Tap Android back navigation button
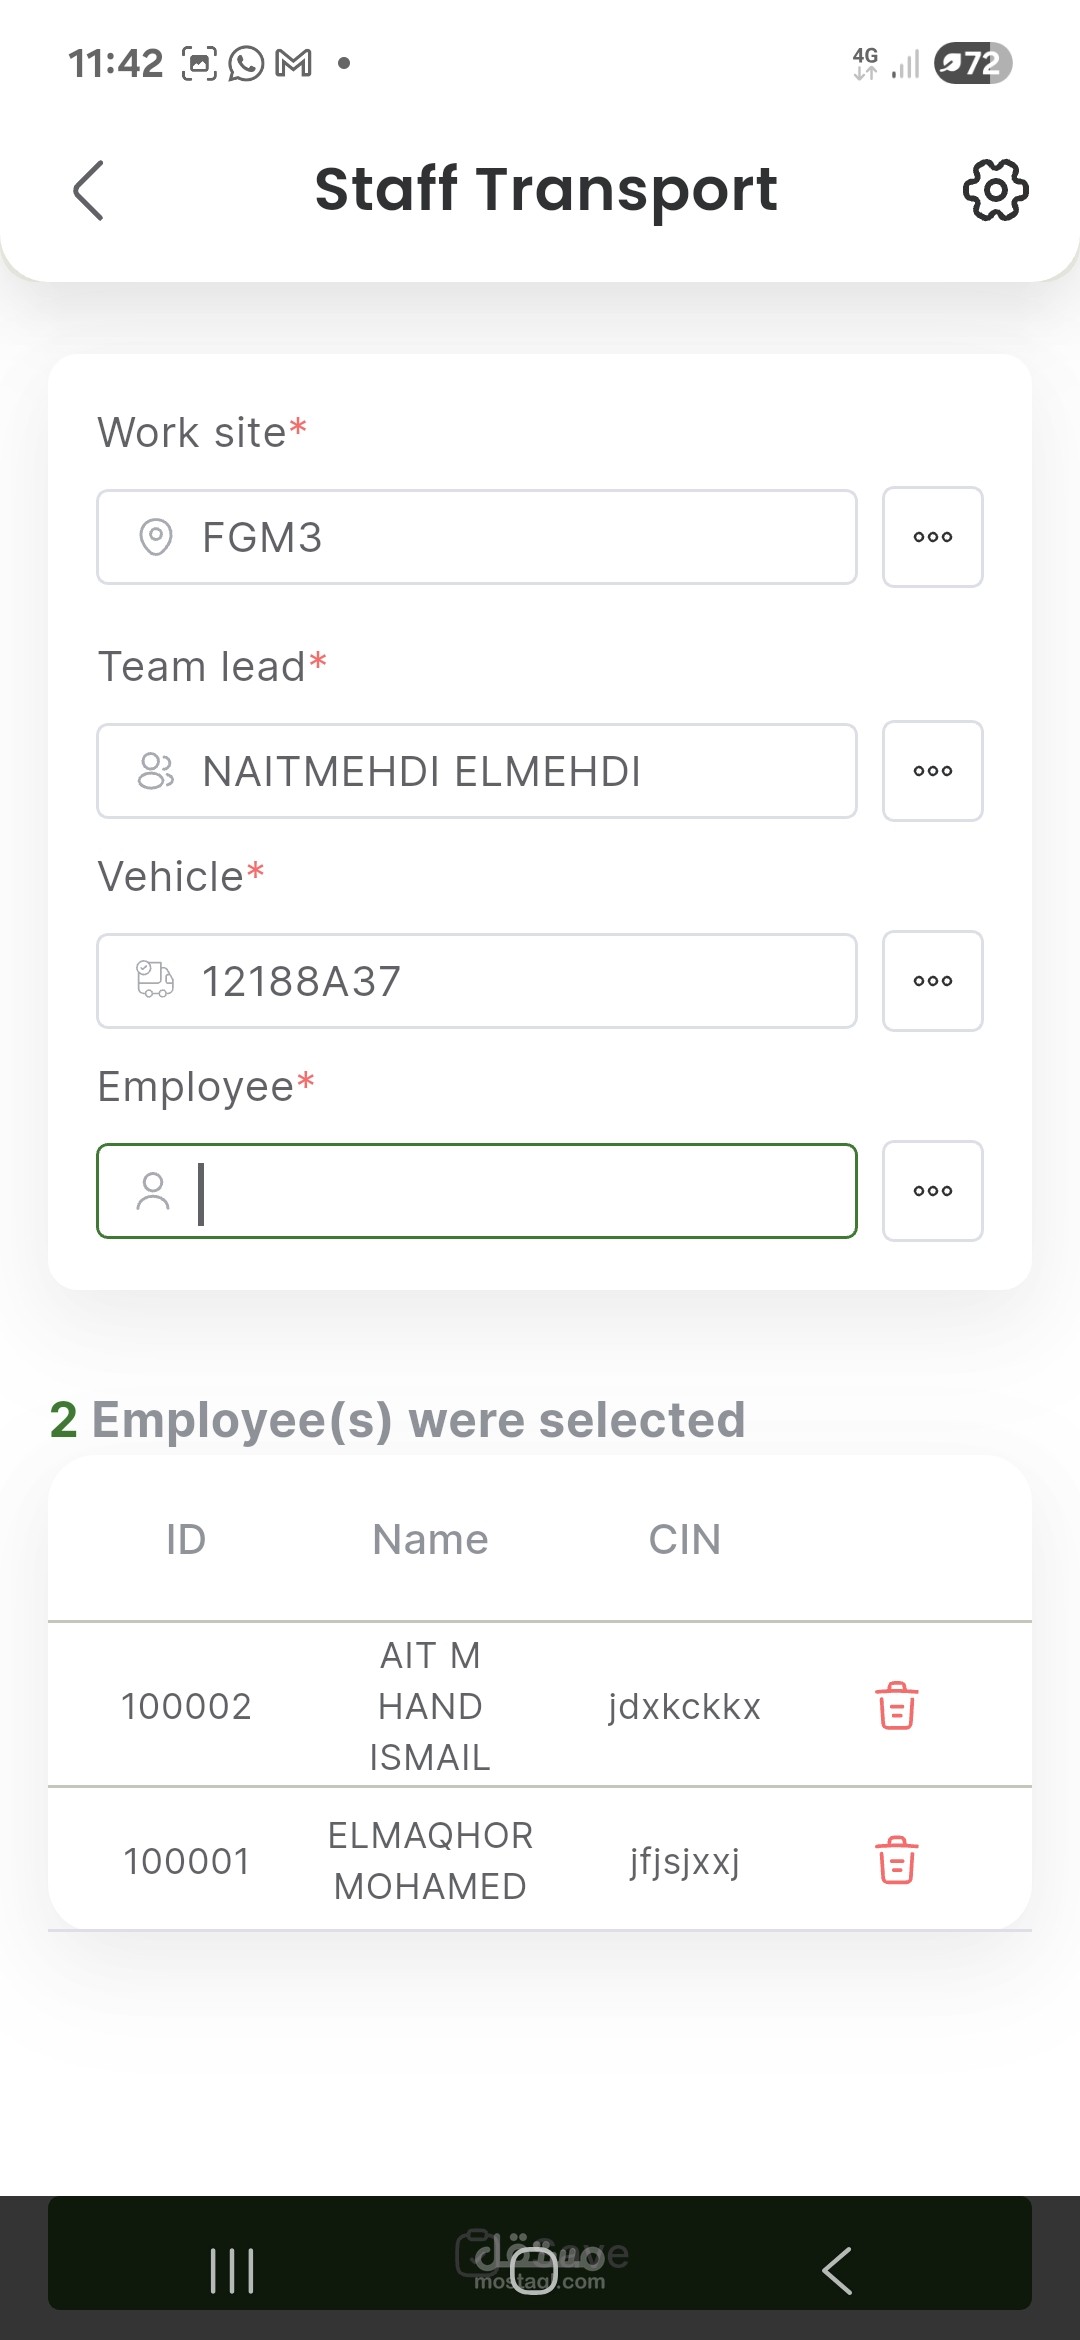The width and height of the screenshot is (1080, 2340). [837, 2271]
